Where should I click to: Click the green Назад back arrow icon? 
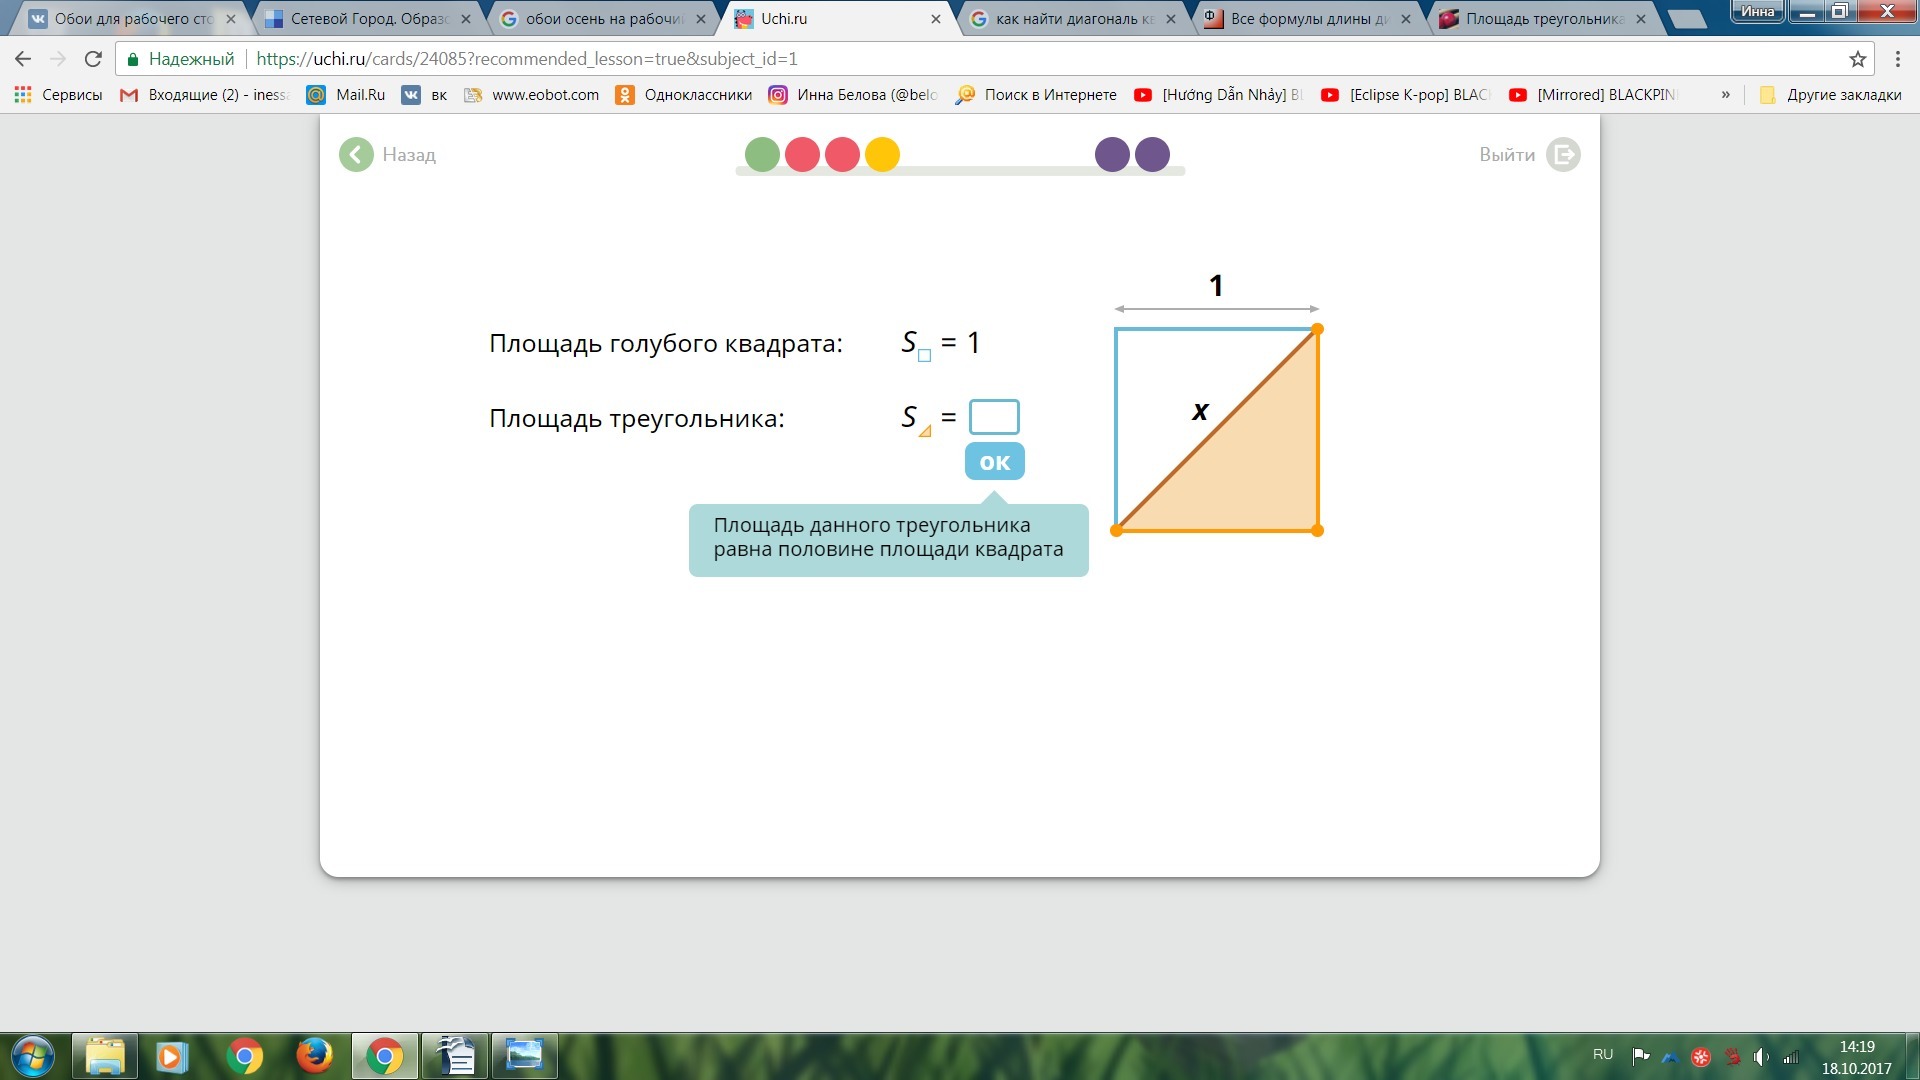pyautogui.click(x=356, y=155)
